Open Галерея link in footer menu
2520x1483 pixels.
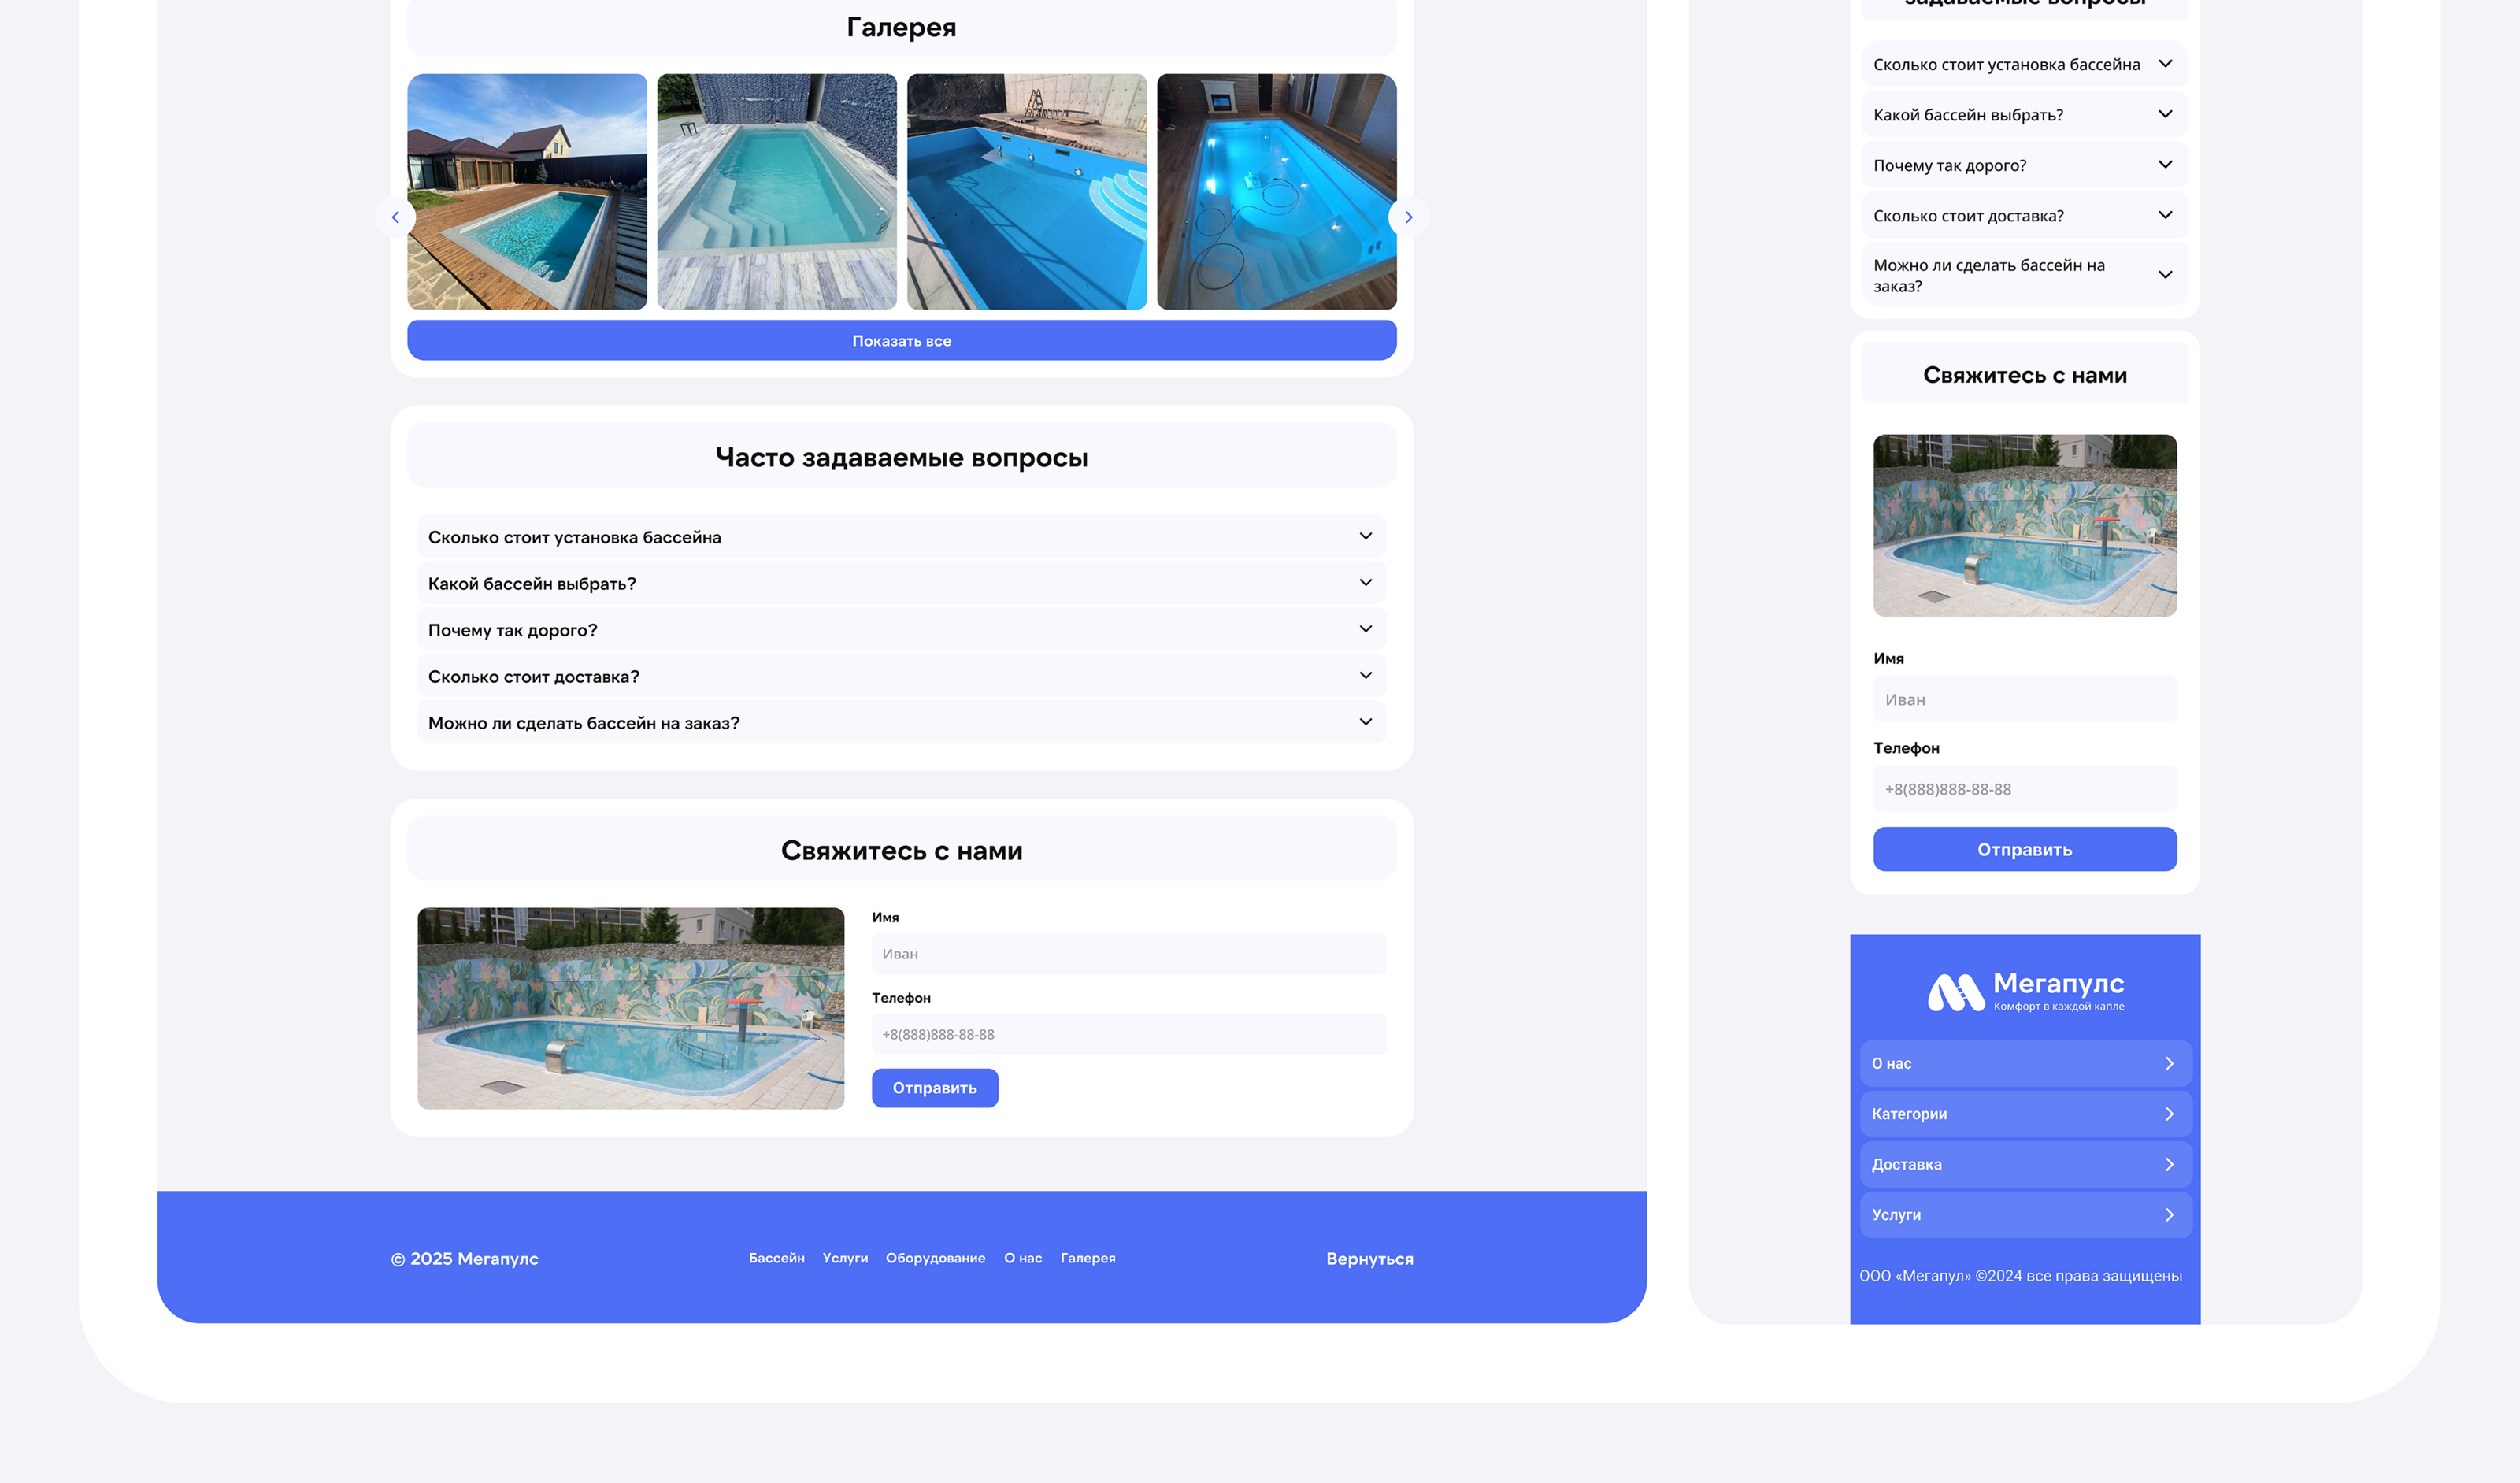click(x=1087, y=1258)
